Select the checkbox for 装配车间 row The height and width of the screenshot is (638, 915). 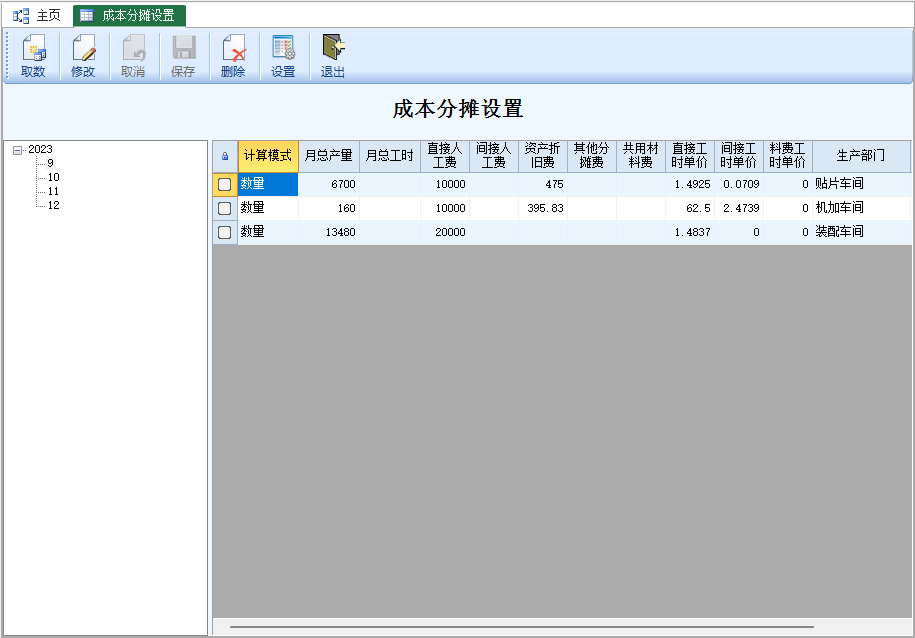225,232
